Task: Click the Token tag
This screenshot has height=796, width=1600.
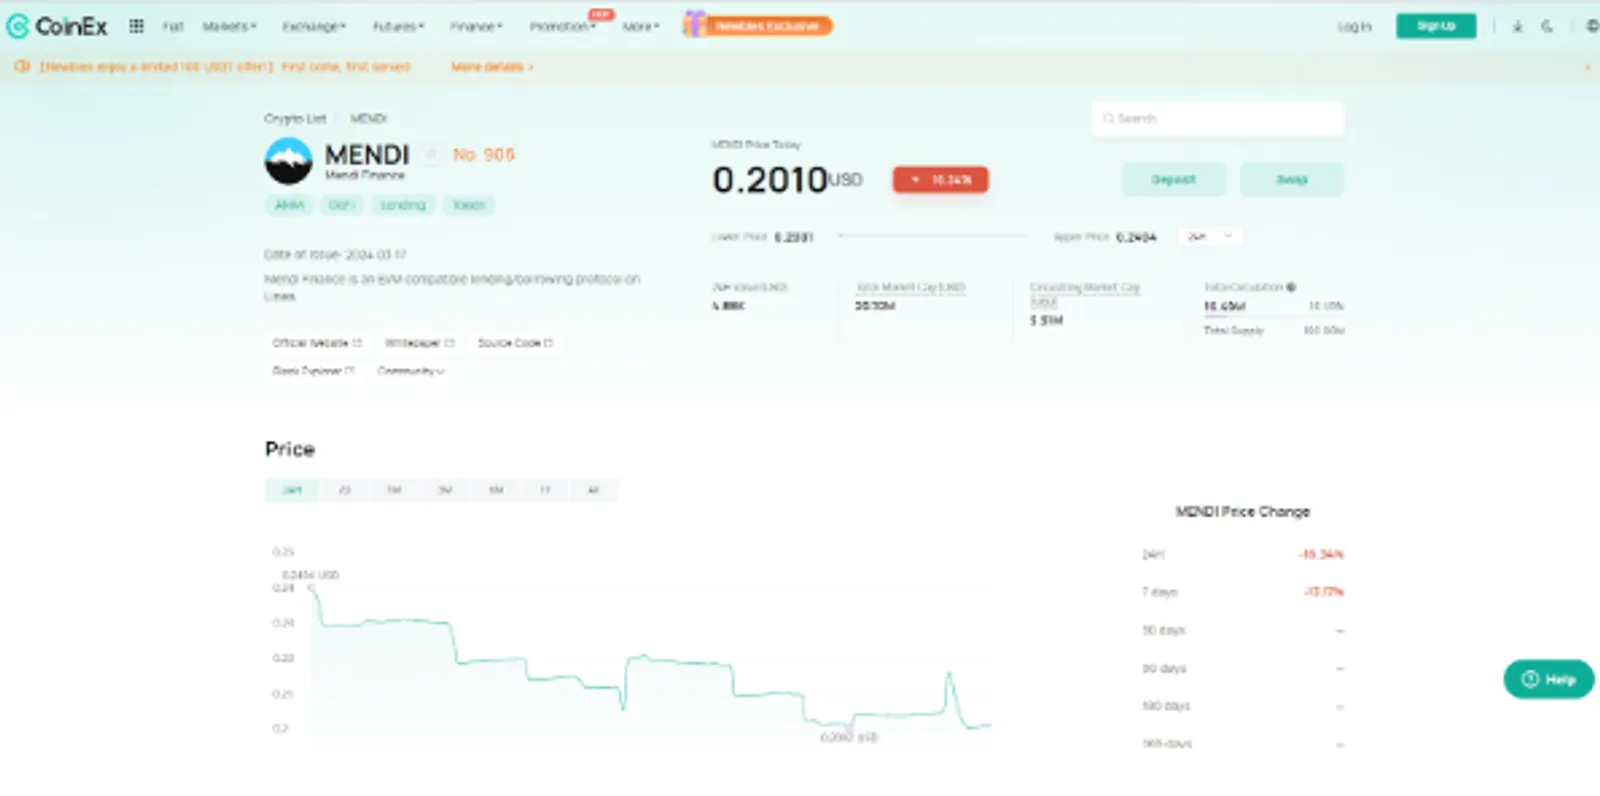Action: tap(469, 205)
